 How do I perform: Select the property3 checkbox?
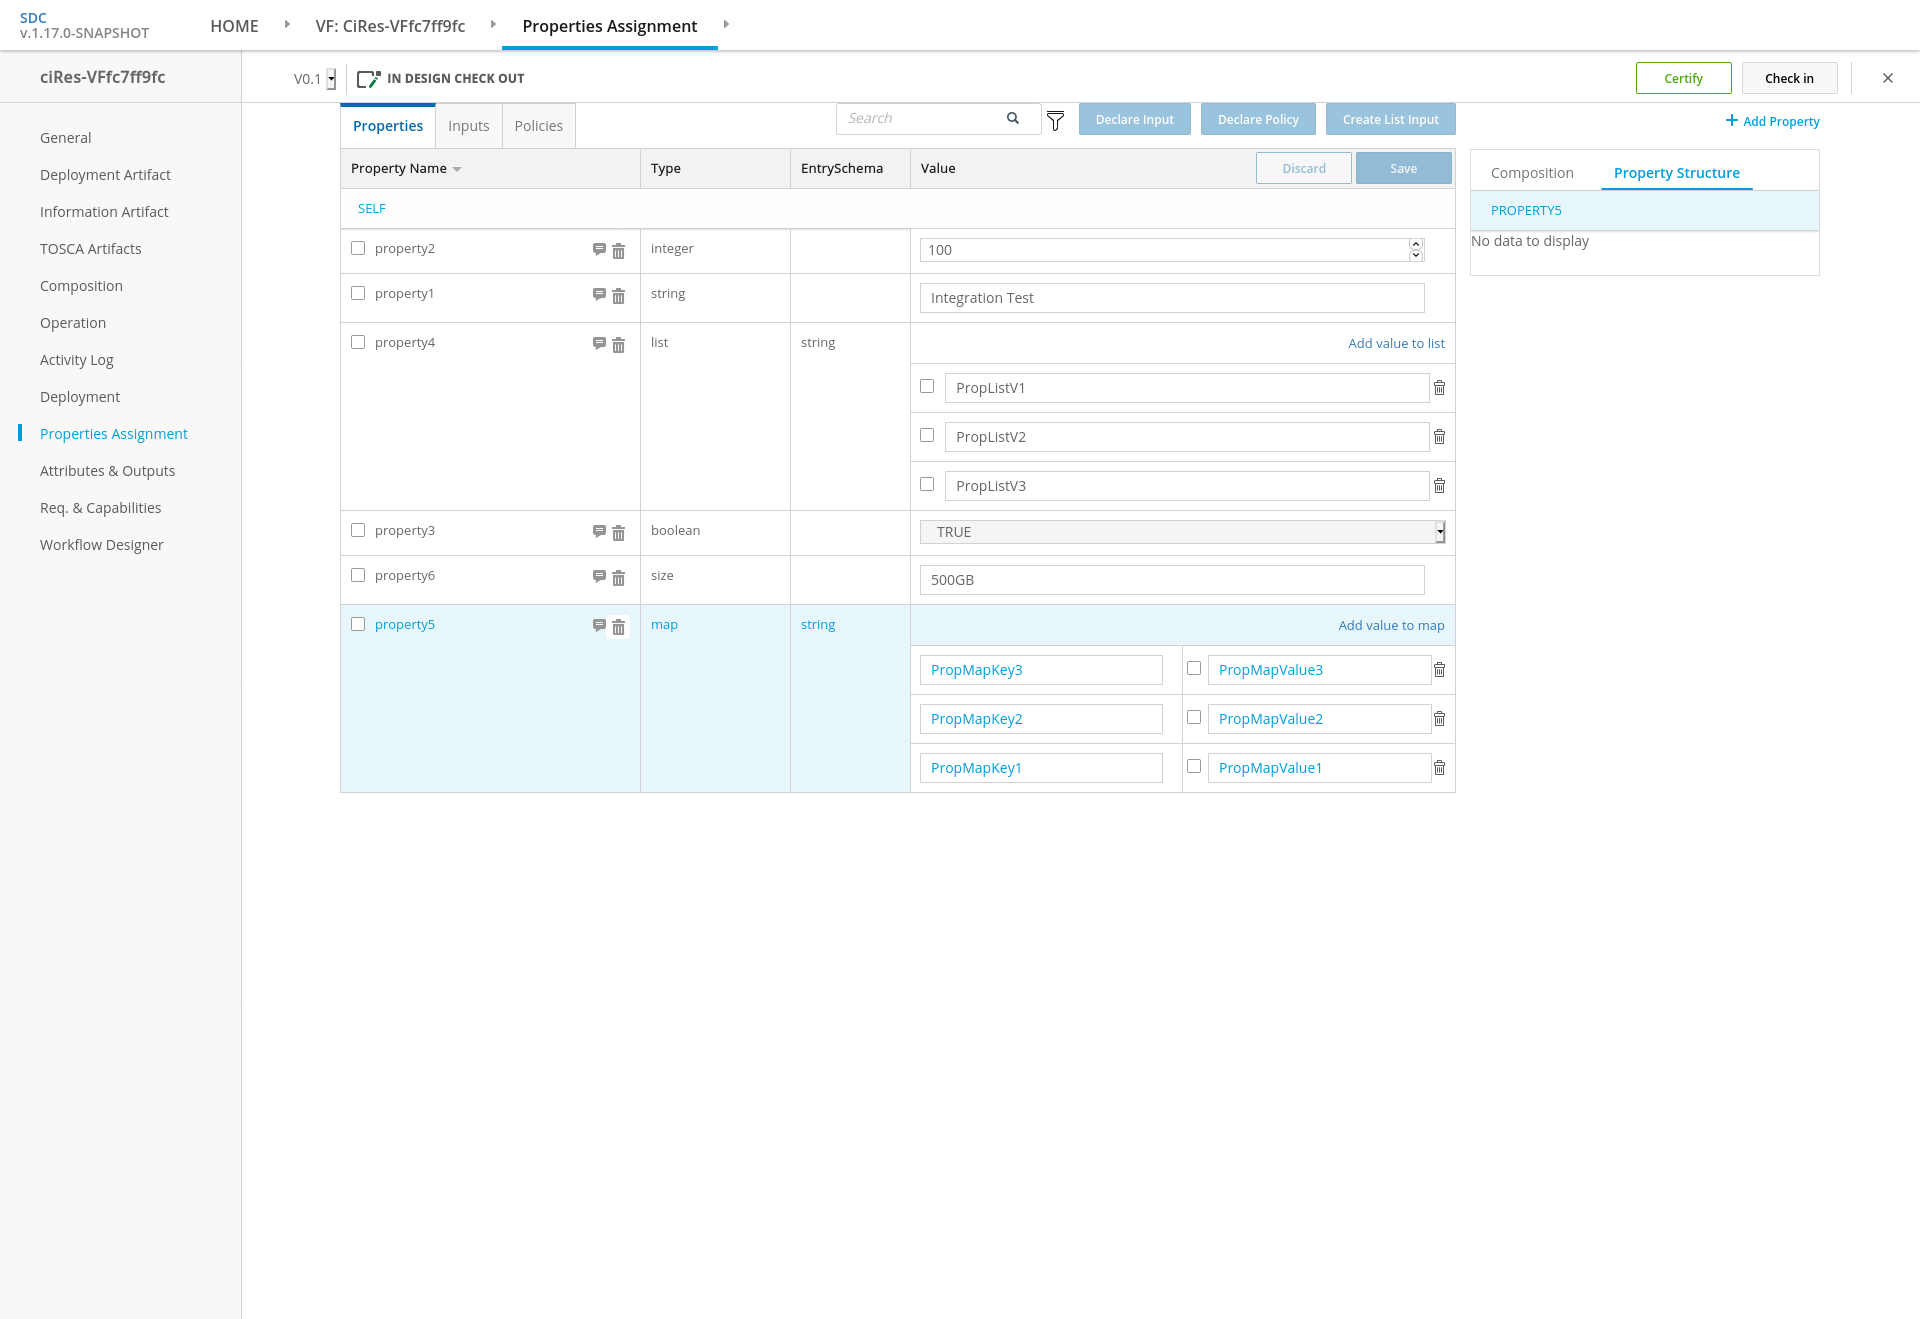pyautogui.click(x=358, y=530)
